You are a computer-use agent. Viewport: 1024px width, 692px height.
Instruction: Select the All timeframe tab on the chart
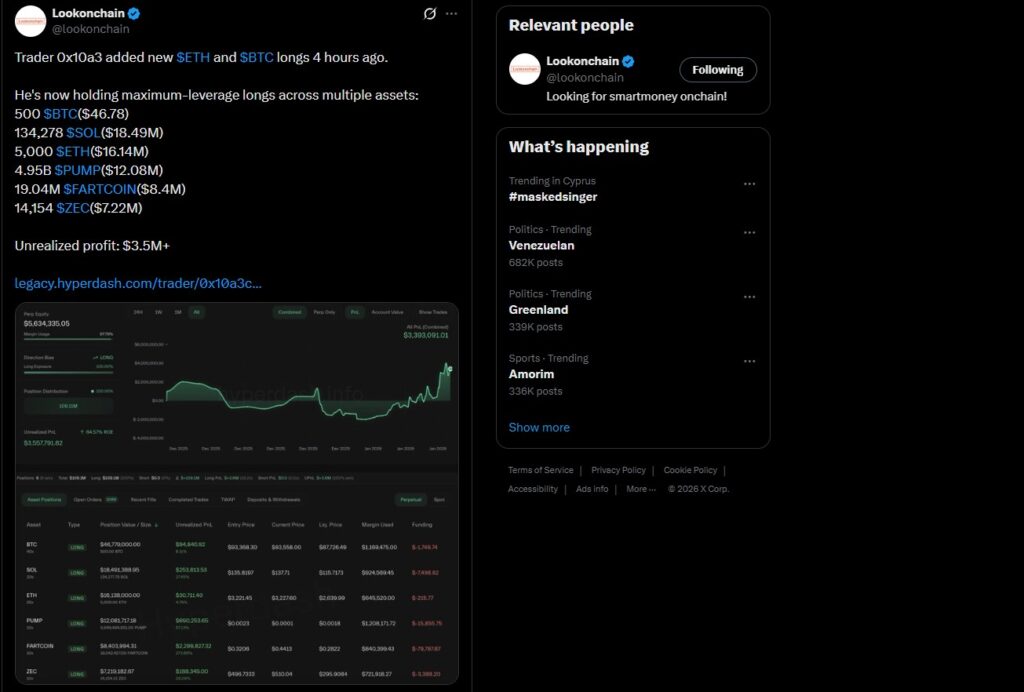196,311
